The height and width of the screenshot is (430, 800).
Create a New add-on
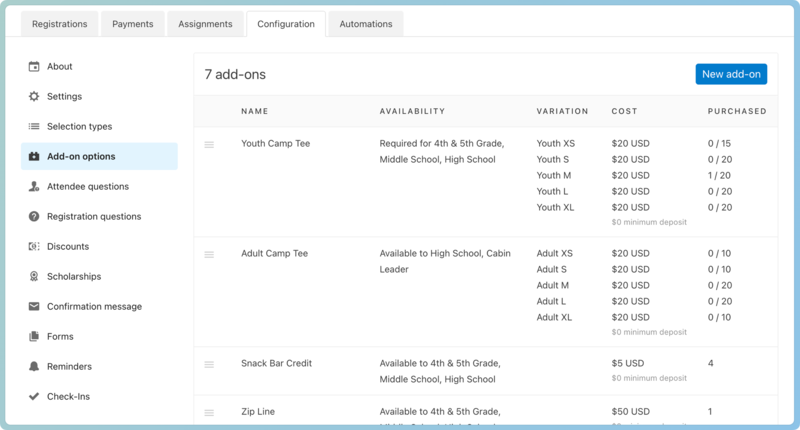(x=731, y=74)
